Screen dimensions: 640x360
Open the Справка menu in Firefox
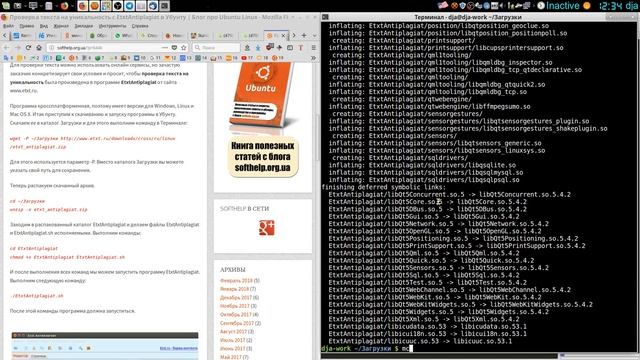click(140, 26)
